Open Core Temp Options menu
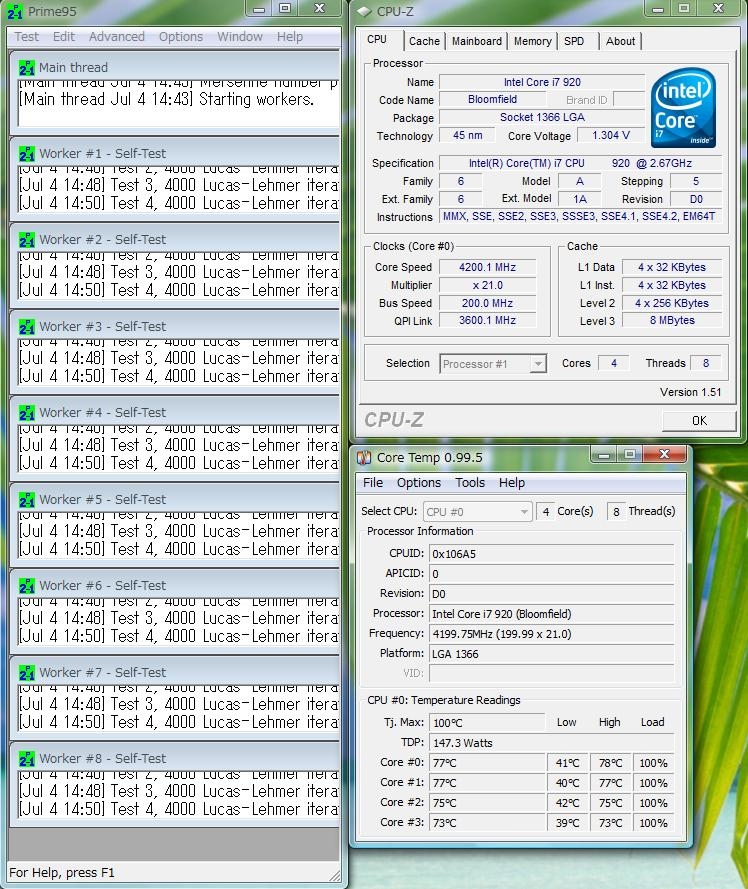The height and width of the screenshot is (889, 748). click(419, 482)
